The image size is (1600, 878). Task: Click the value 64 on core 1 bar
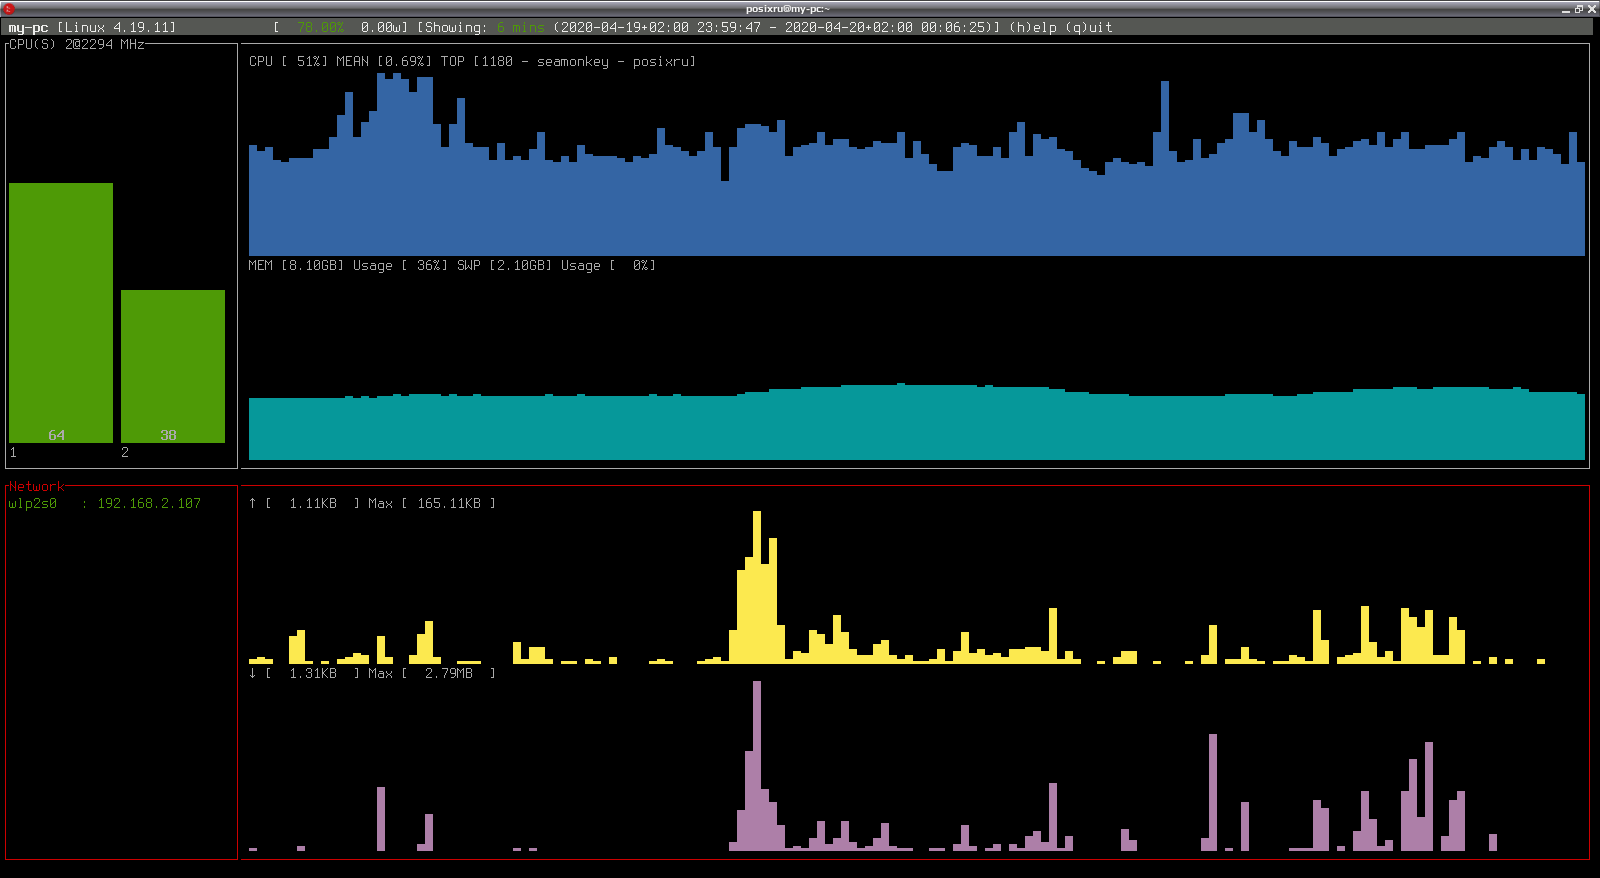click(x=57, y=435)
